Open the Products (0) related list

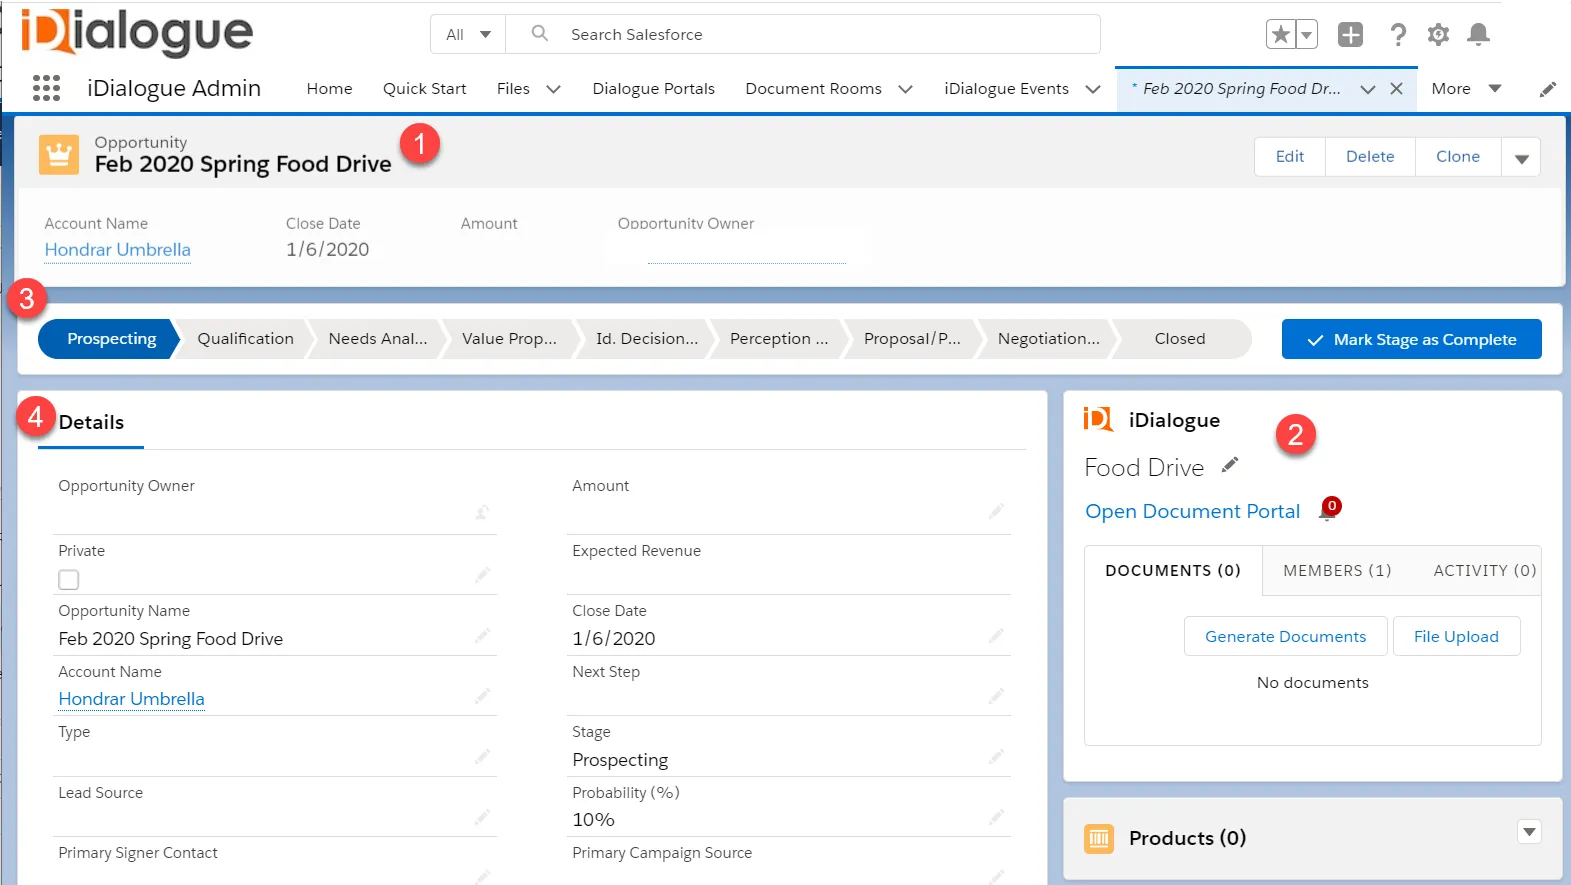tap(1187, 838)
